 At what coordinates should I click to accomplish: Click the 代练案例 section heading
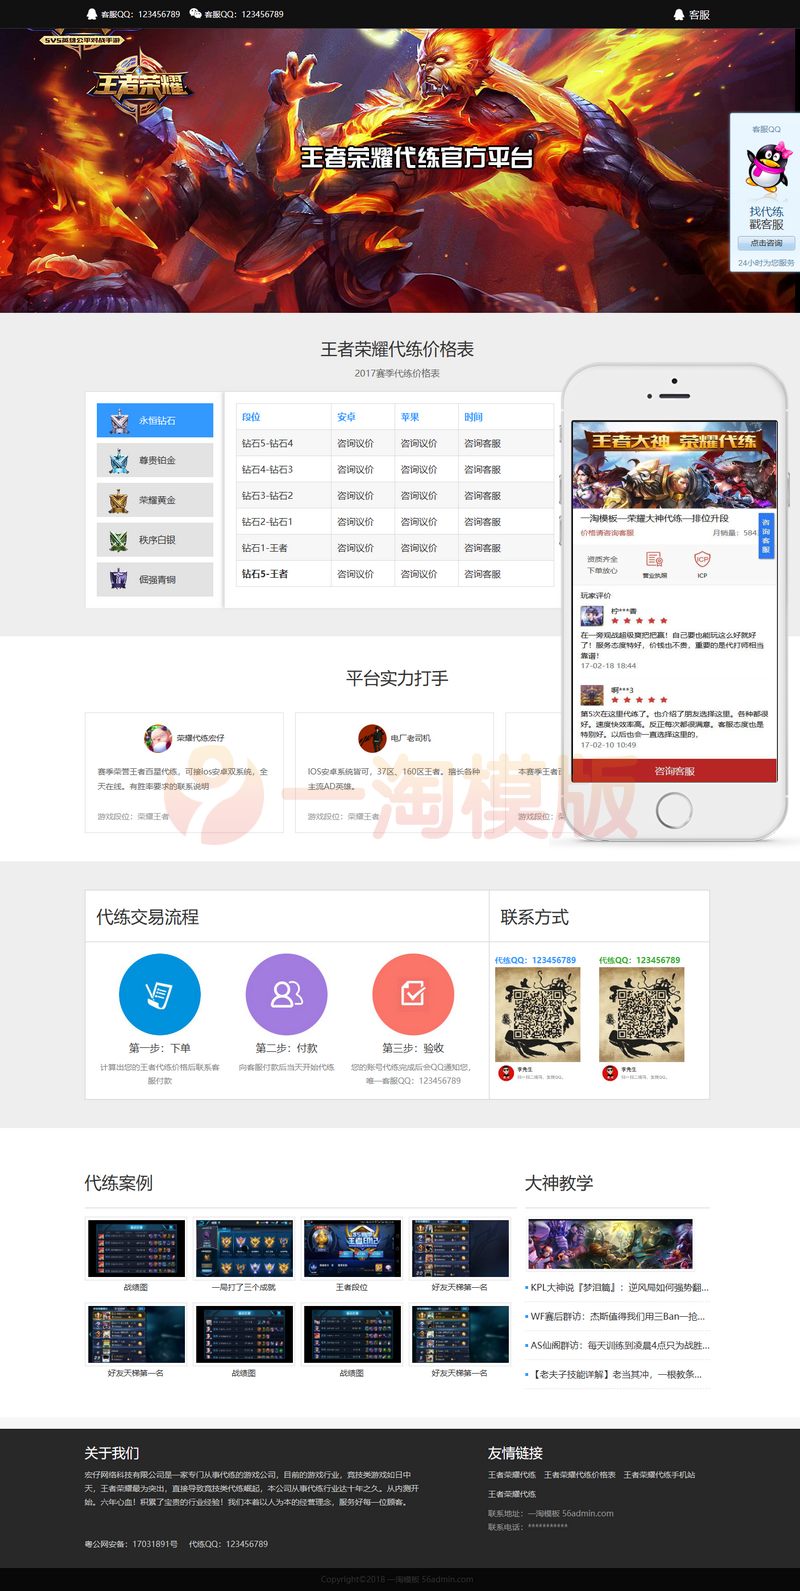pyautogui.click(x=119, y=1183)
